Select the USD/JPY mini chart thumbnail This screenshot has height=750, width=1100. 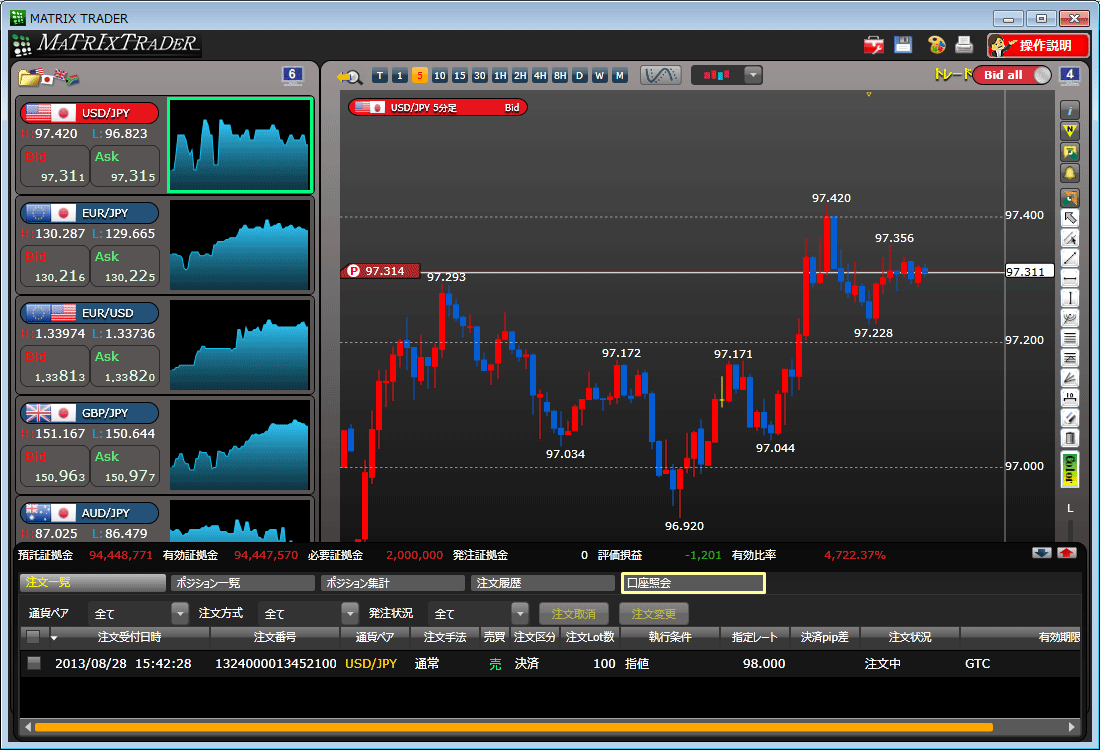coord(240,145)
